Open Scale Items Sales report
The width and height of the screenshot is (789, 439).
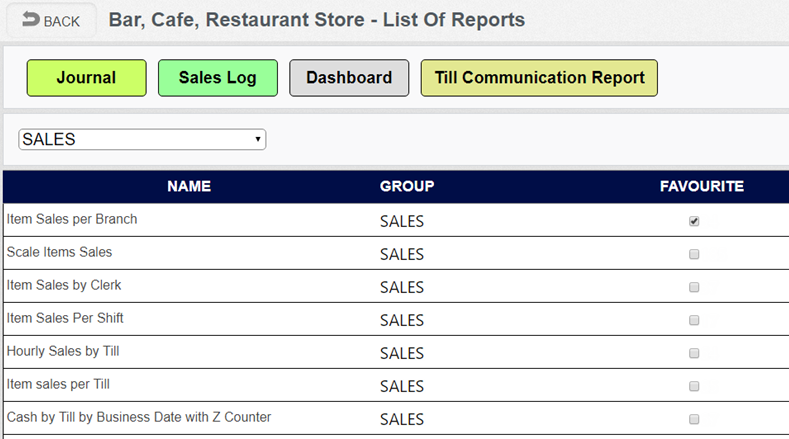point(59,252)
